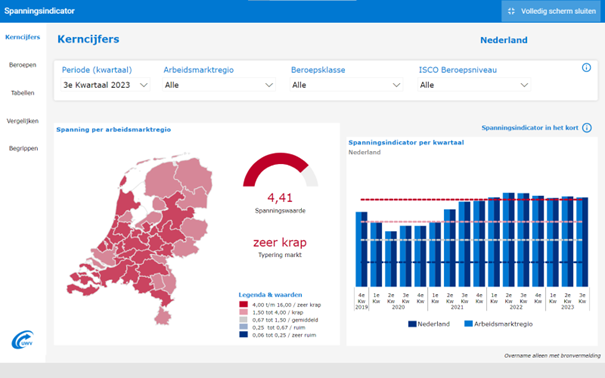Click 'Spanningsindicator per kwartaal' chart title
605x378 pixels.
coord(406,142)
